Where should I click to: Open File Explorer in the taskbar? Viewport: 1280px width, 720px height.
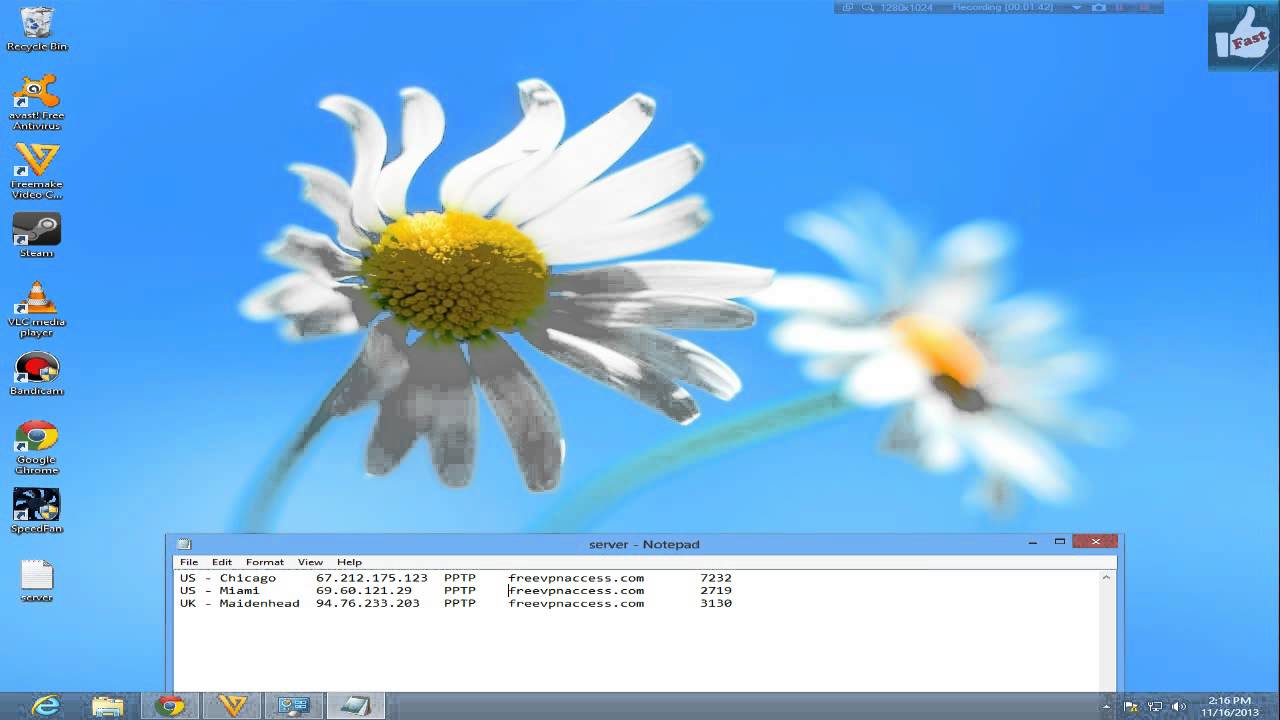click(x=108, y=705)
